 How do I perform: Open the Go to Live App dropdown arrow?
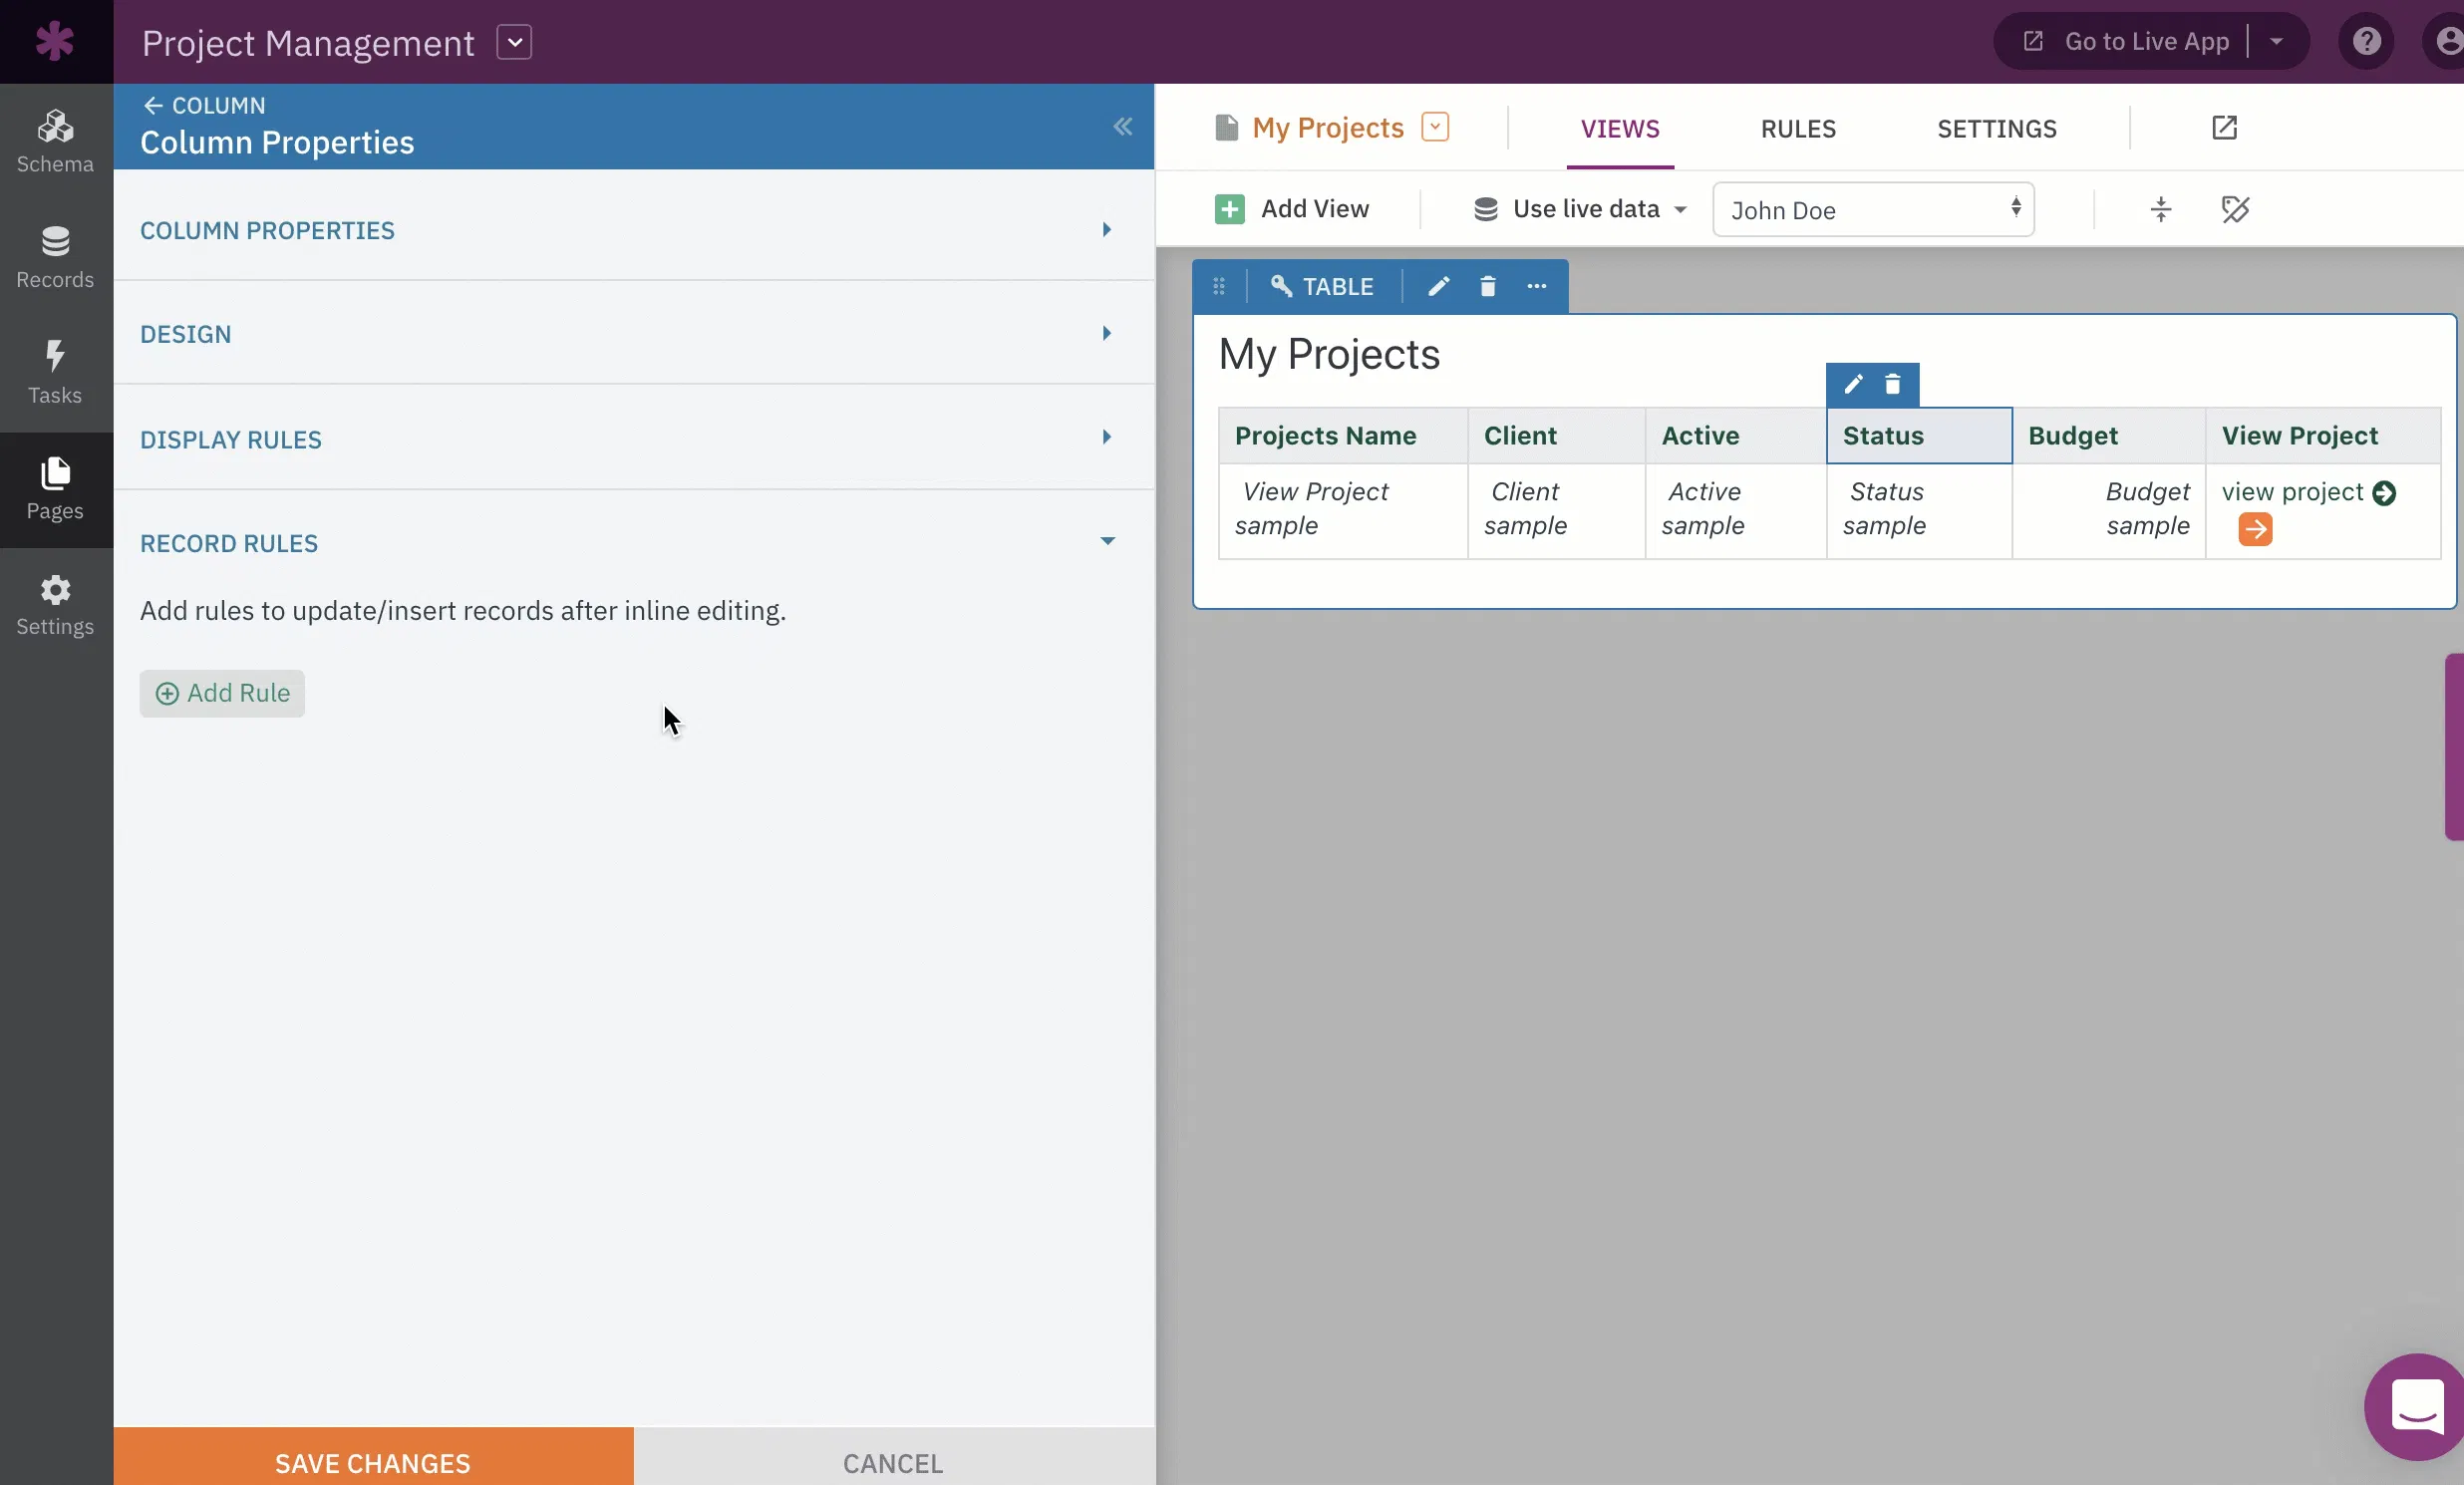point(2276,42)
